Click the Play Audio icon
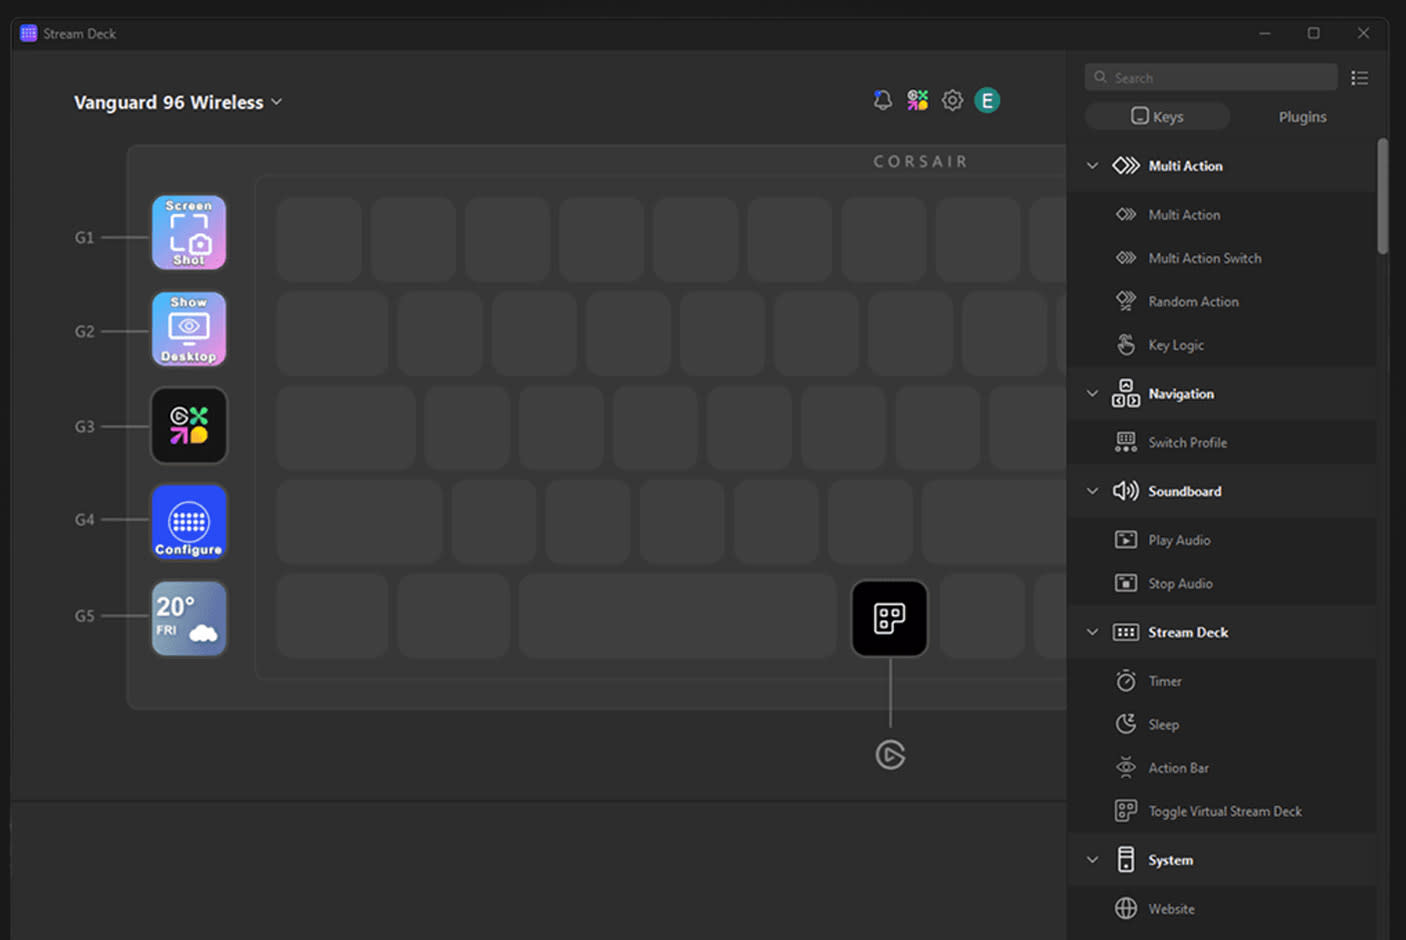This screenshot has width=1406, height=940. pyautogui.click(x=1126, y=540)
